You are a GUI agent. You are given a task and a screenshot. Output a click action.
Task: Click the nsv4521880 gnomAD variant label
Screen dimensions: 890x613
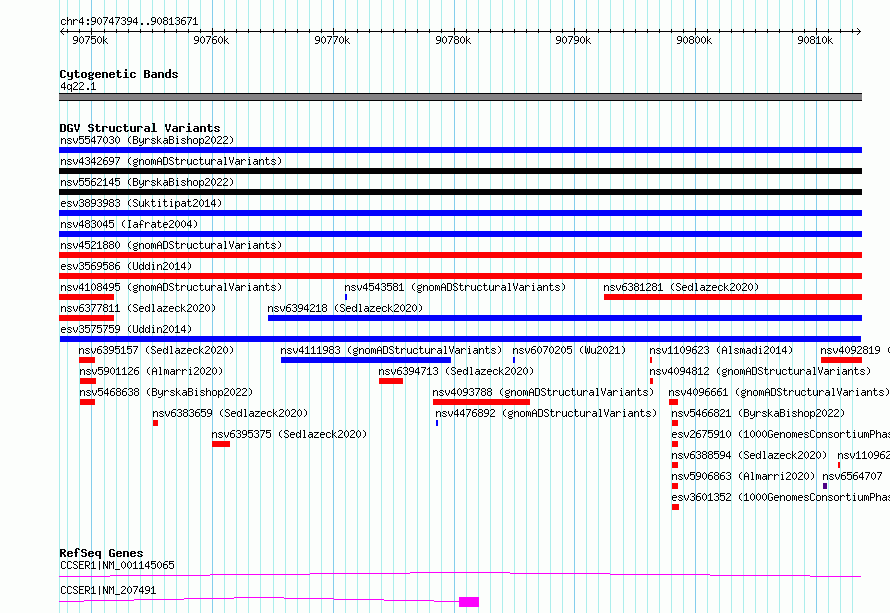pyautogui.click(x=171, y=245)
